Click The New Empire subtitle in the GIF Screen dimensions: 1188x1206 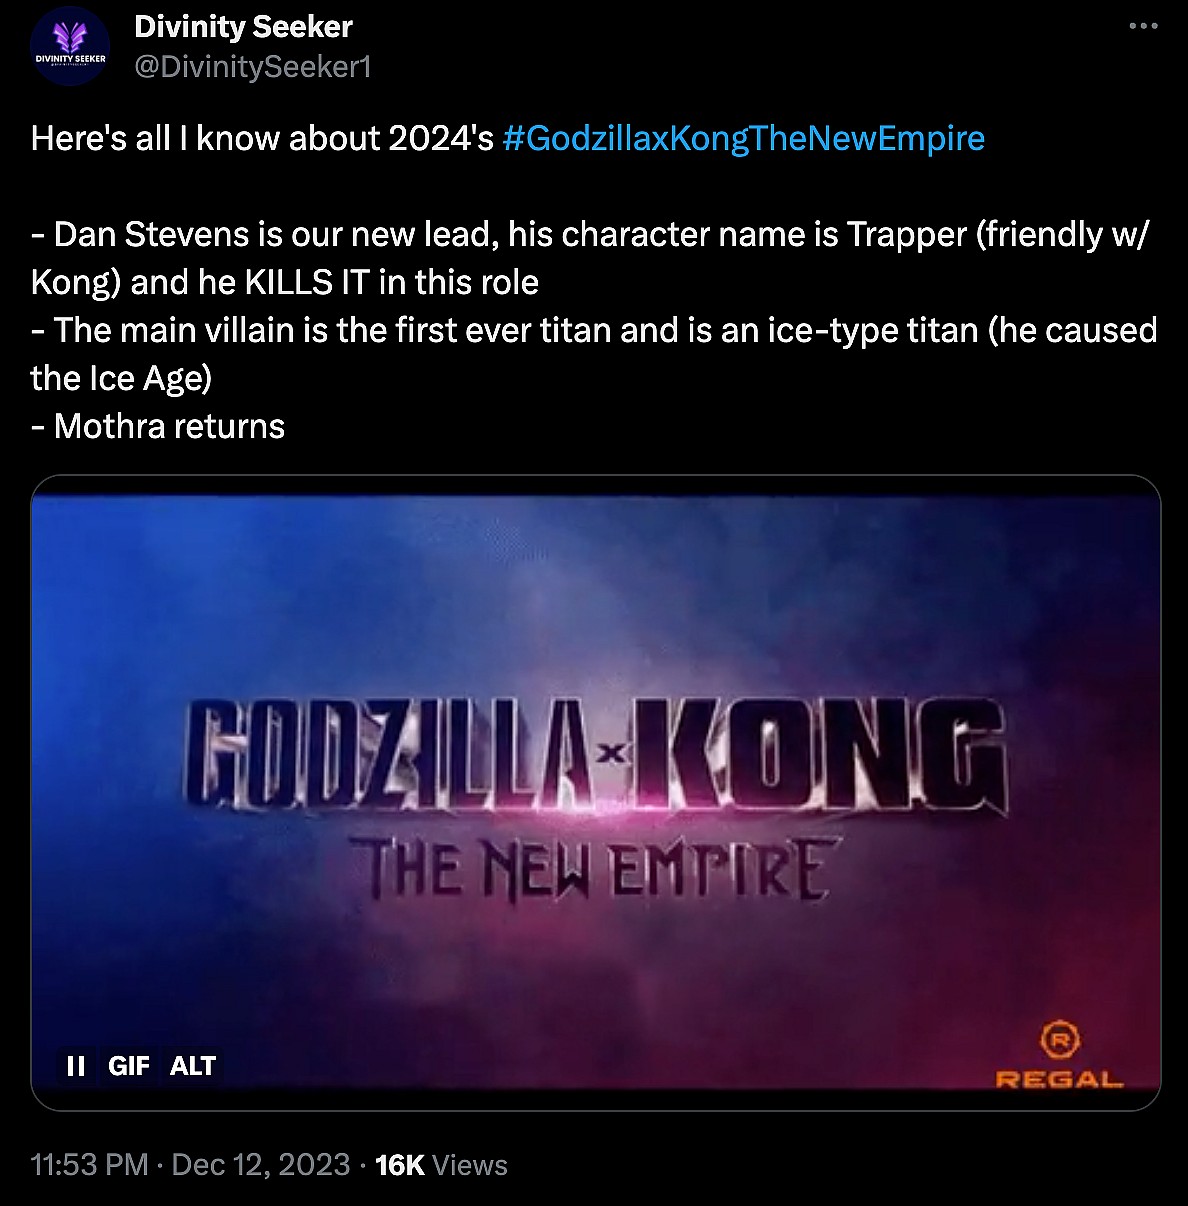(596, 868)
